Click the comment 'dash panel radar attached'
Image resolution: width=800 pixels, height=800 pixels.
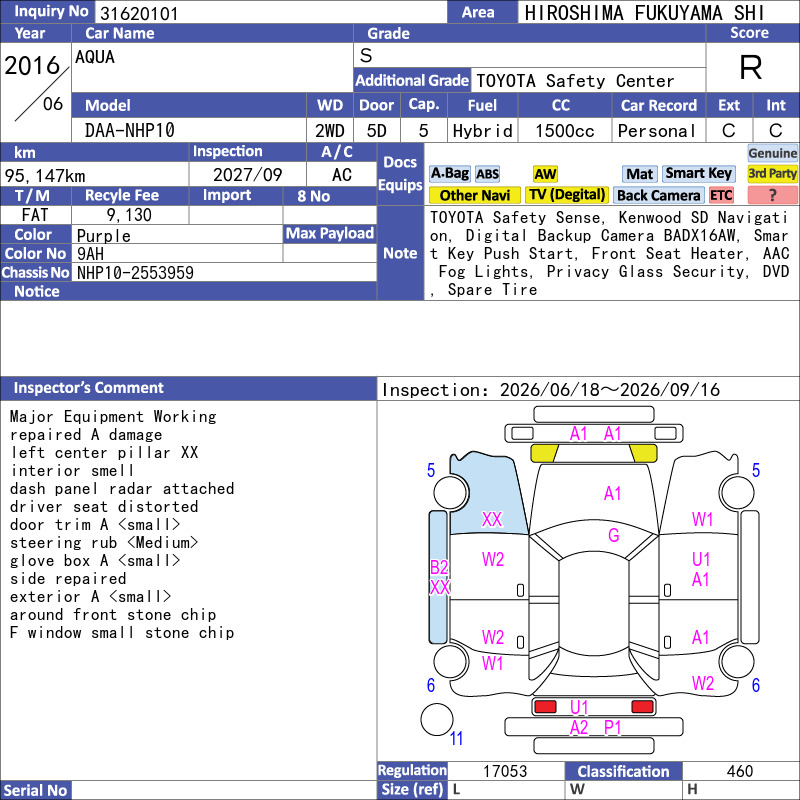(x=122, y=488)
